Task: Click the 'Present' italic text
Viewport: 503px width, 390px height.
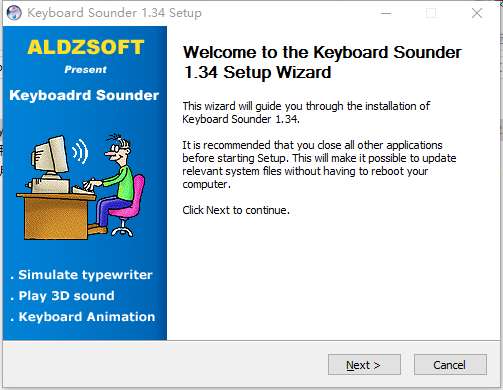Action: (x=85, y=70)
